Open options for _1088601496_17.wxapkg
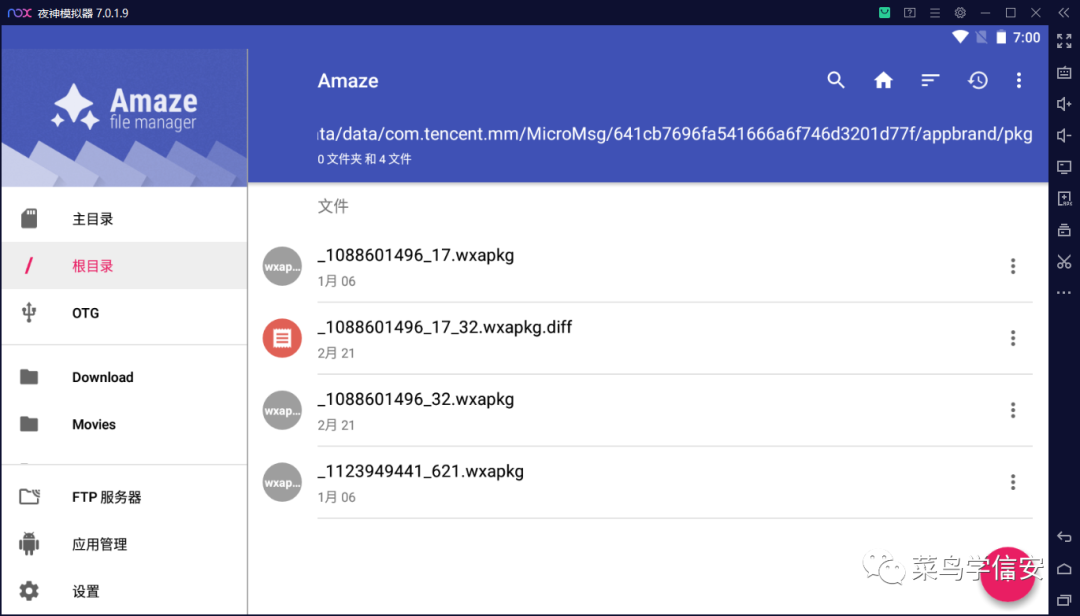The width and height of the screenshot is (1080, 616). [1012, 266]
